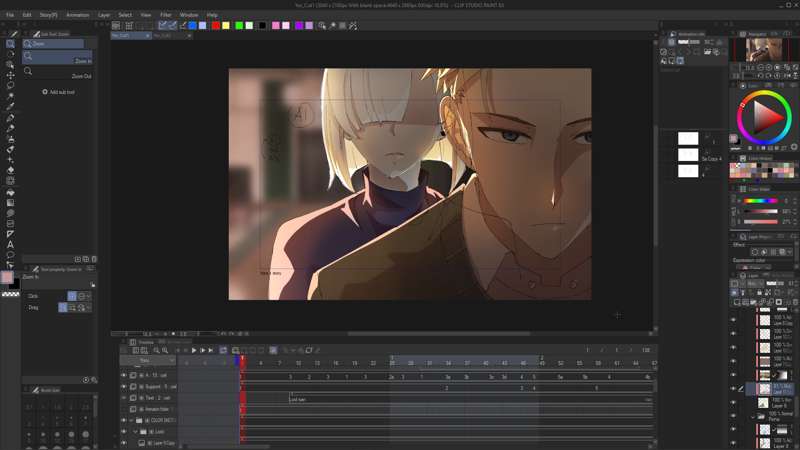
Task: Click new animation folder icon in timeline
Action: [x=236, y=351]
